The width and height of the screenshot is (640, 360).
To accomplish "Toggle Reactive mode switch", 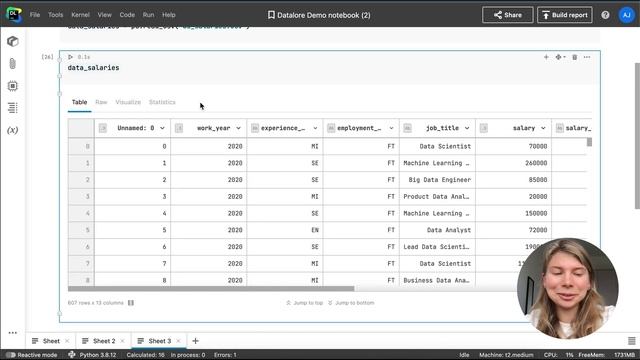I will [x=11, y=355].
